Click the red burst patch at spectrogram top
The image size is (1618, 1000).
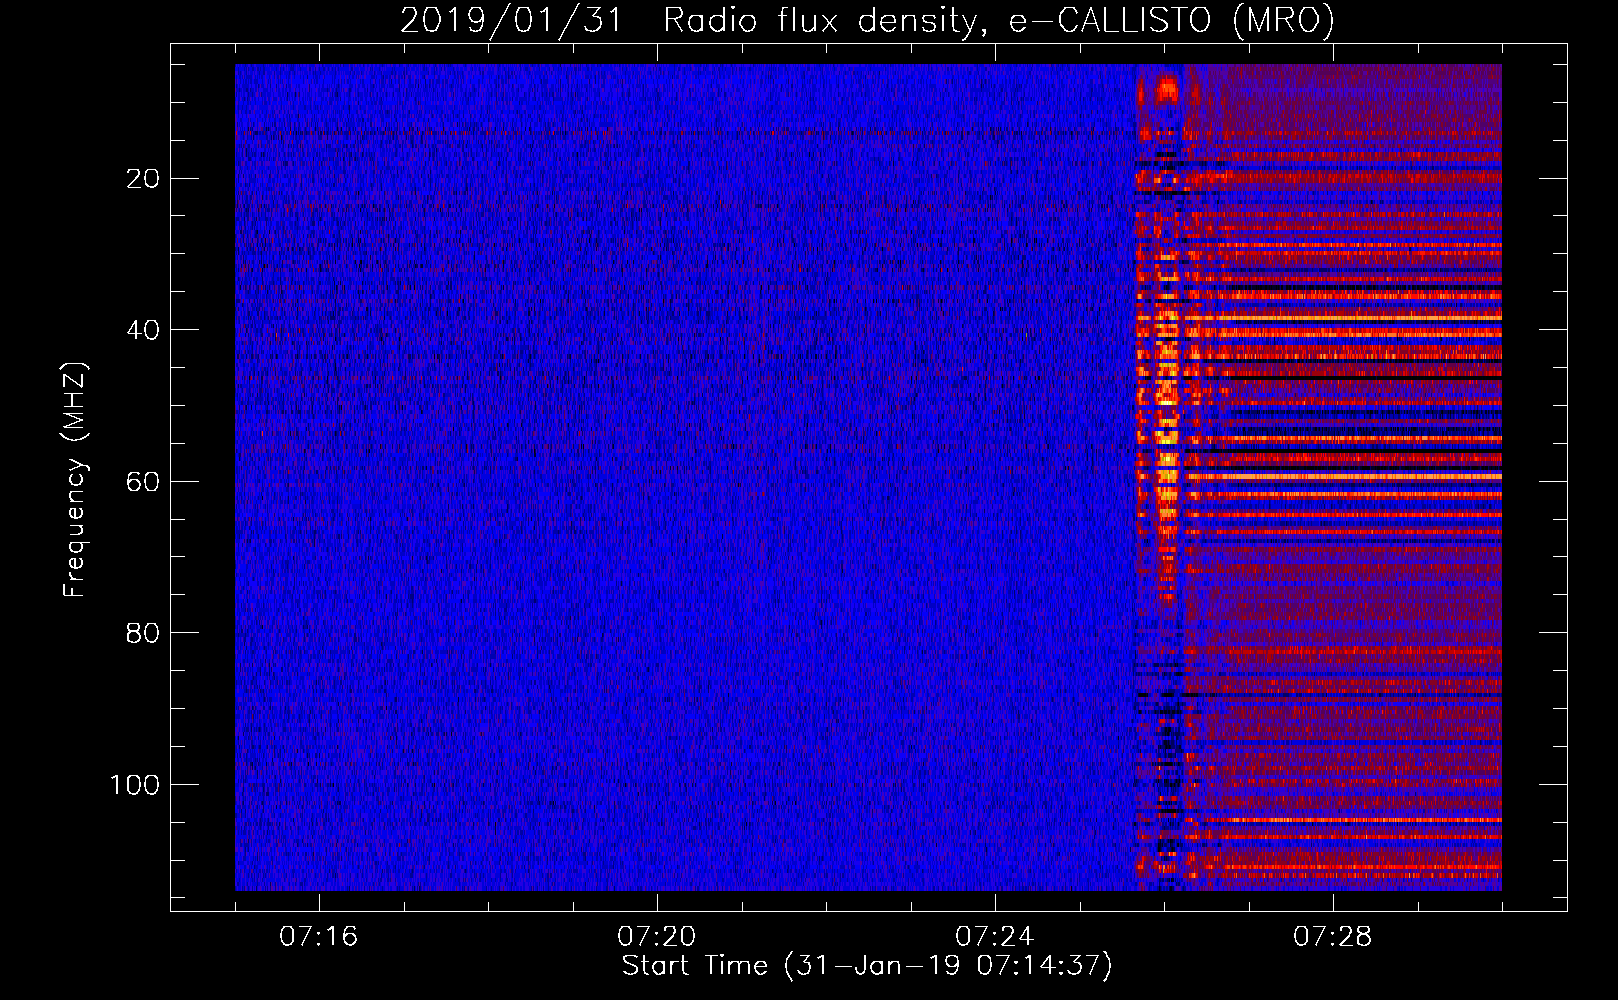click(1166, 90)
